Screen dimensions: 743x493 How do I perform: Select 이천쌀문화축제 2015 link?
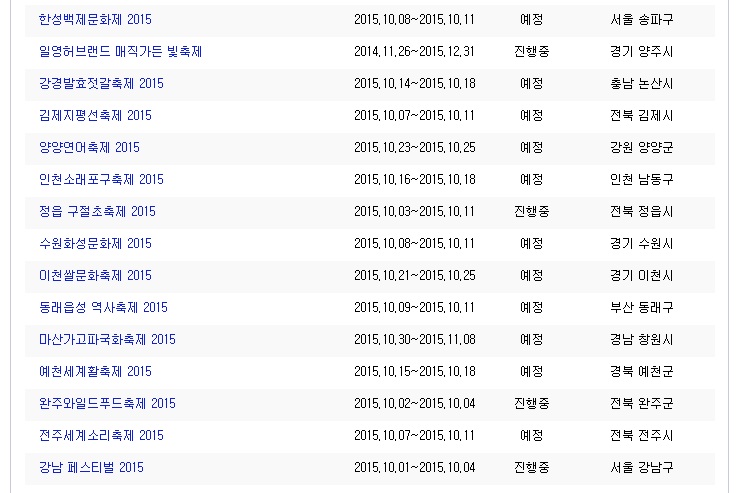[95, 275]
